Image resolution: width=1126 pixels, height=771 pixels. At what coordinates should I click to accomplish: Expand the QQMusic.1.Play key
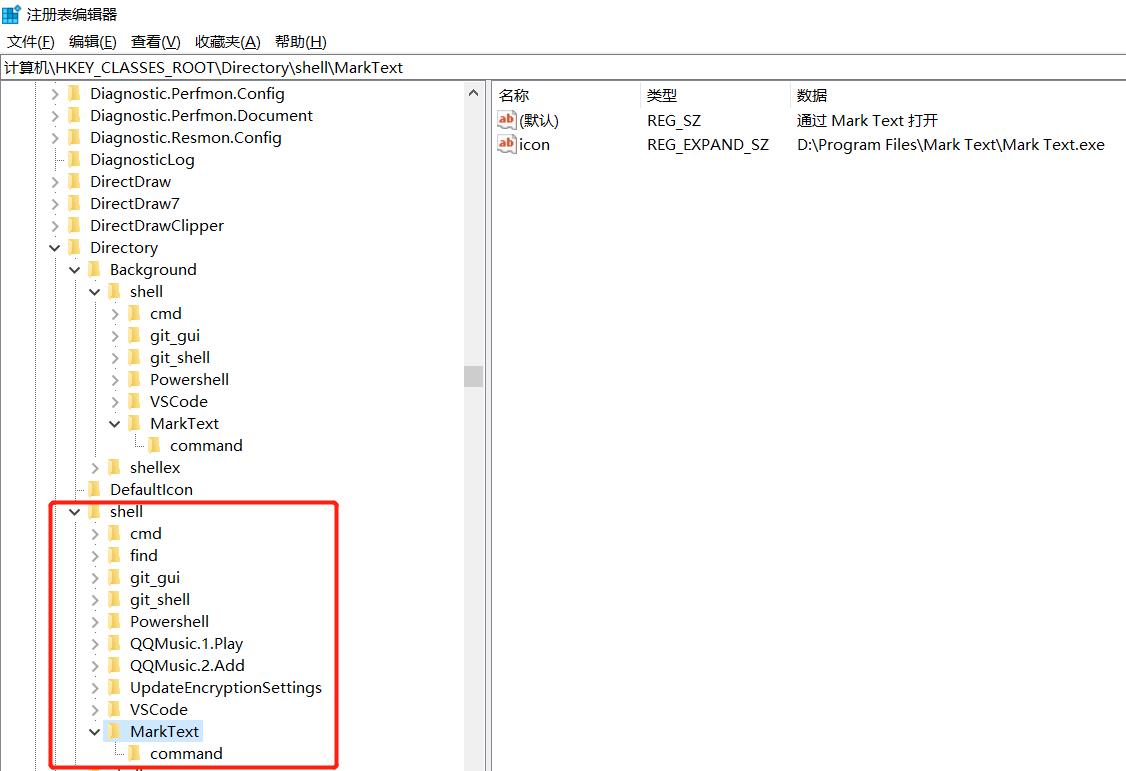tap(95, 644)
